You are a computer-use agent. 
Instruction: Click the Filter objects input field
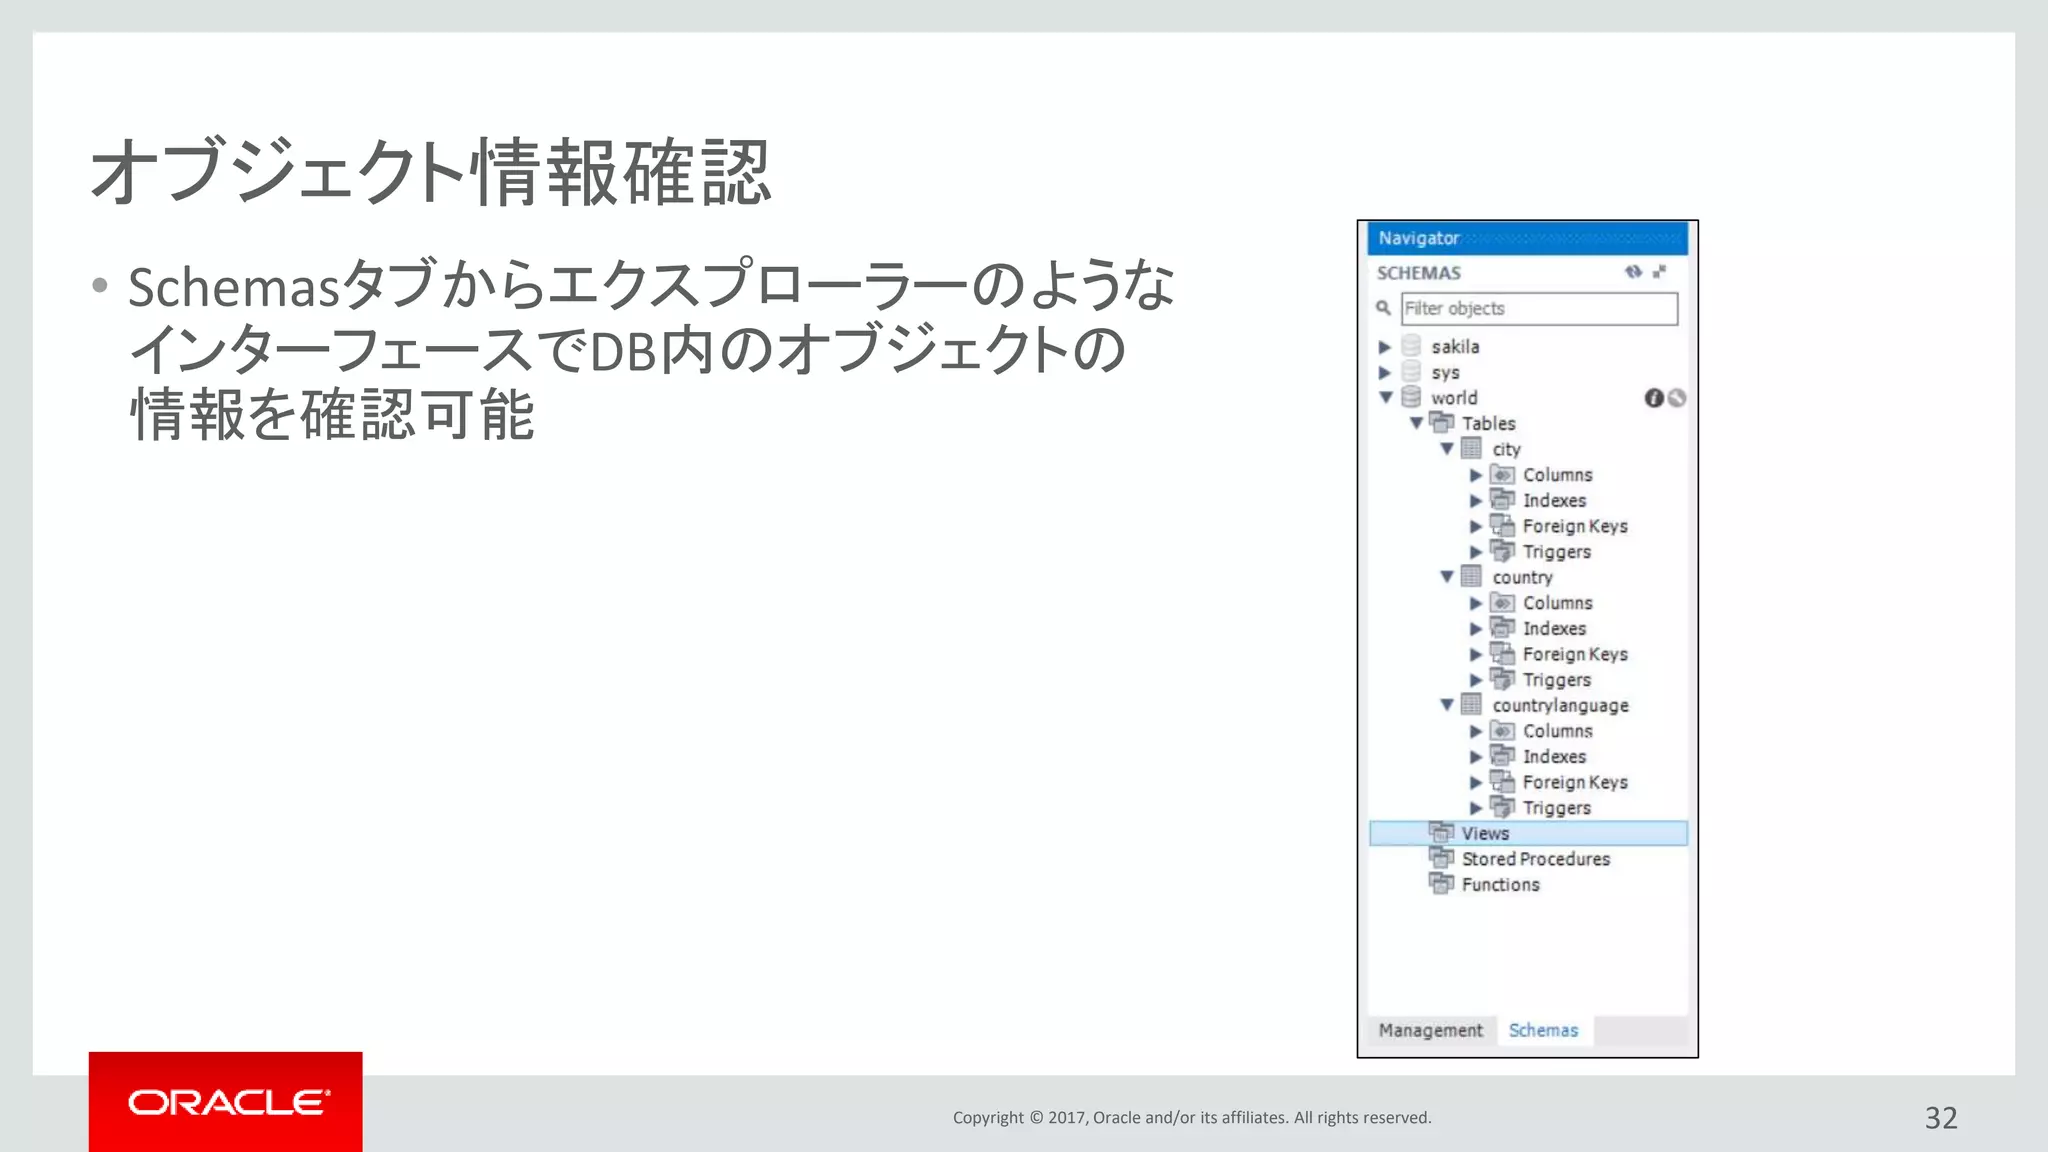coord(1539,308)
